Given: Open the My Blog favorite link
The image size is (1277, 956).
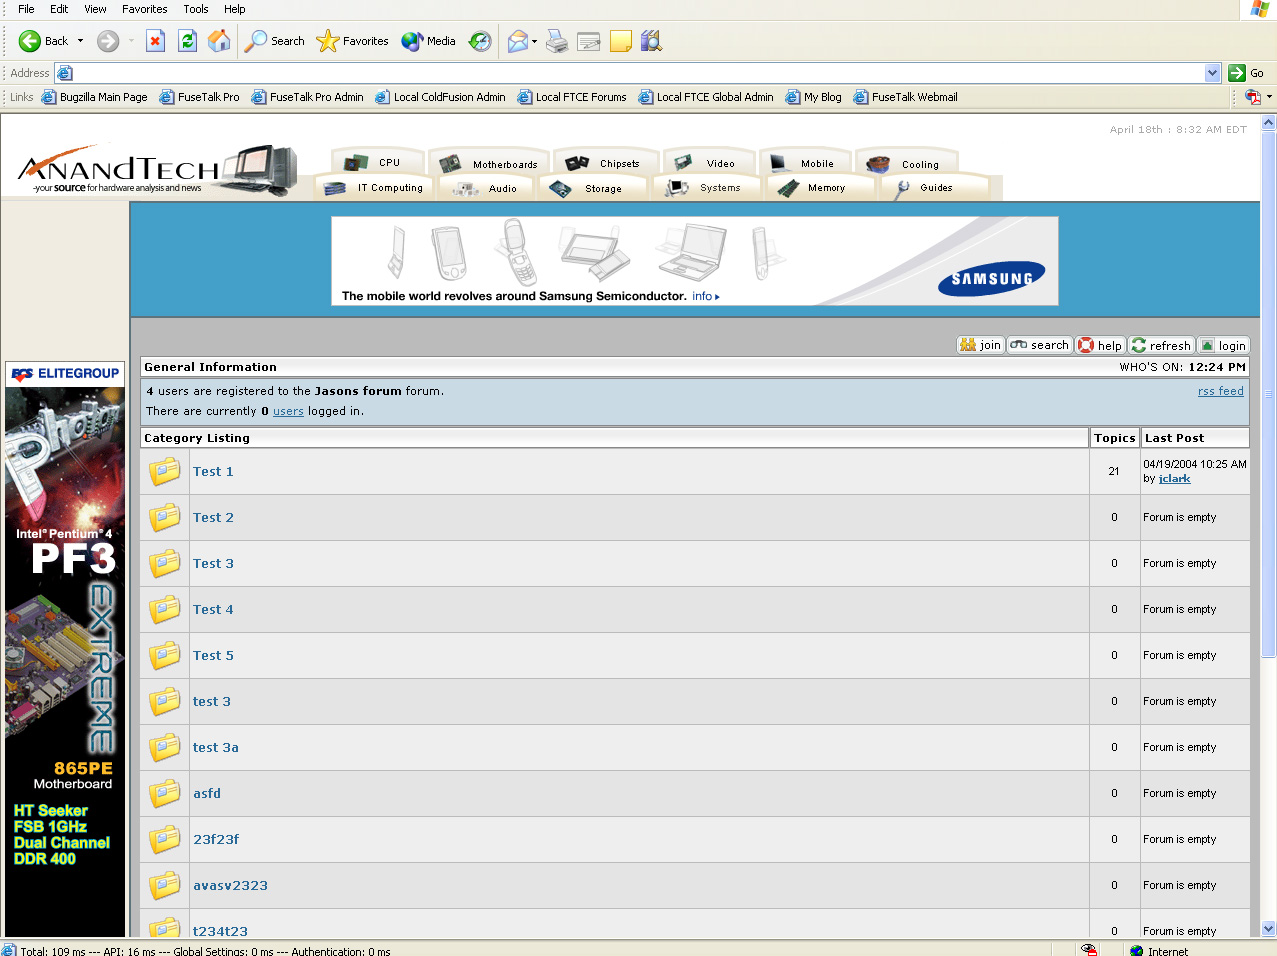Looking at the screenshot, I should pos(813,97).
